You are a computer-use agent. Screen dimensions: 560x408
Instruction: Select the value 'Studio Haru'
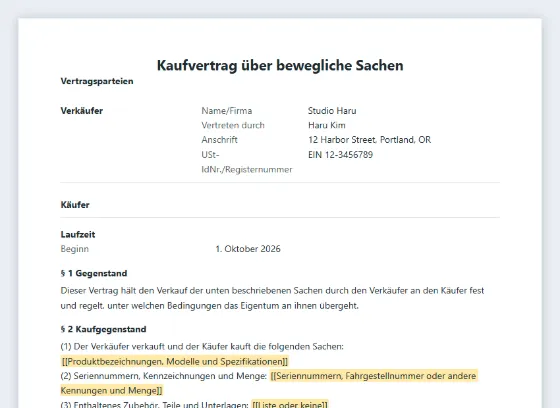[x=332, y=111]
